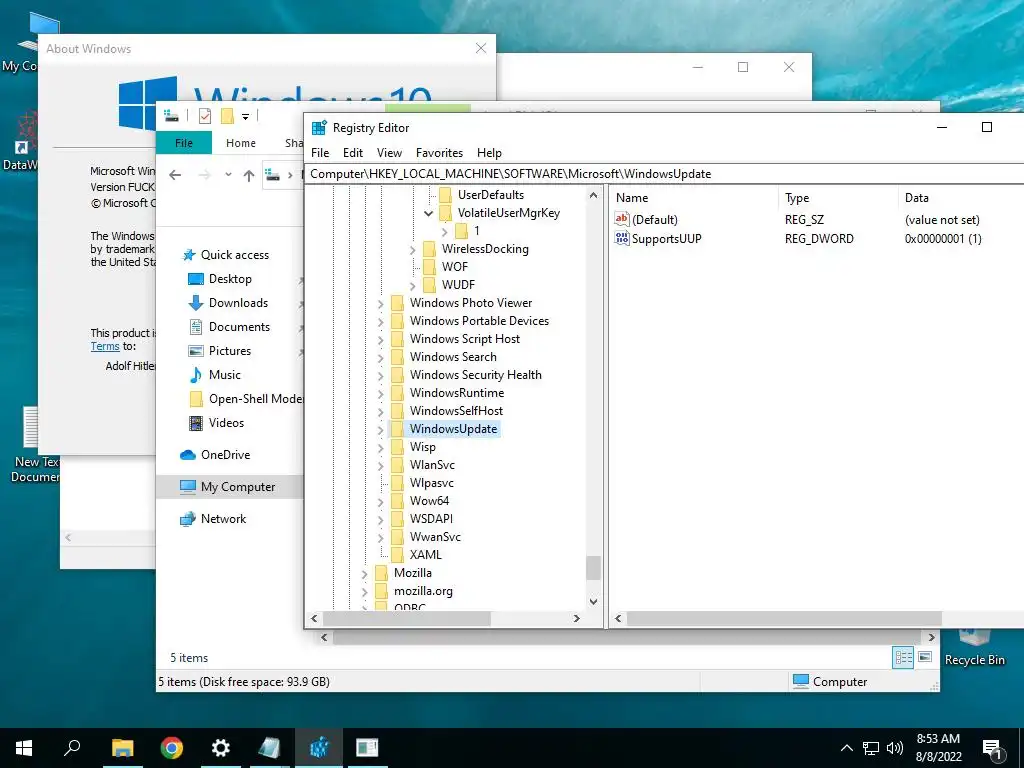Select the WOF key folder icon
The image size is (1024, 768).
(x=430, y=266)
